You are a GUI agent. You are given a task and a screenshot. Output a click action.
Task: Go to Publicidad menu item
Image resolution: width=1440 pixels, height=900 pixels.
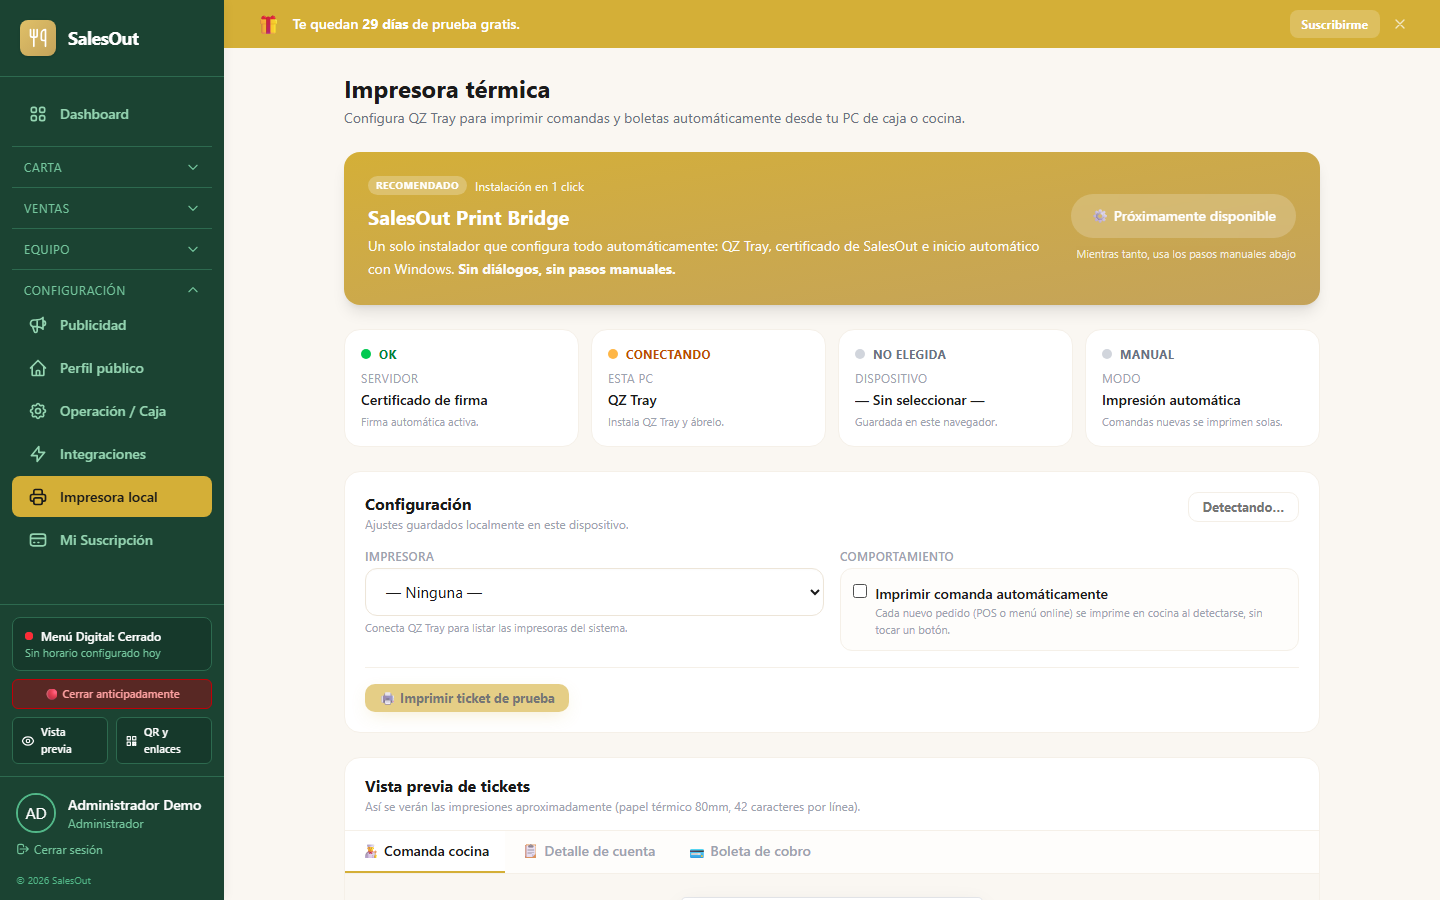112,325
